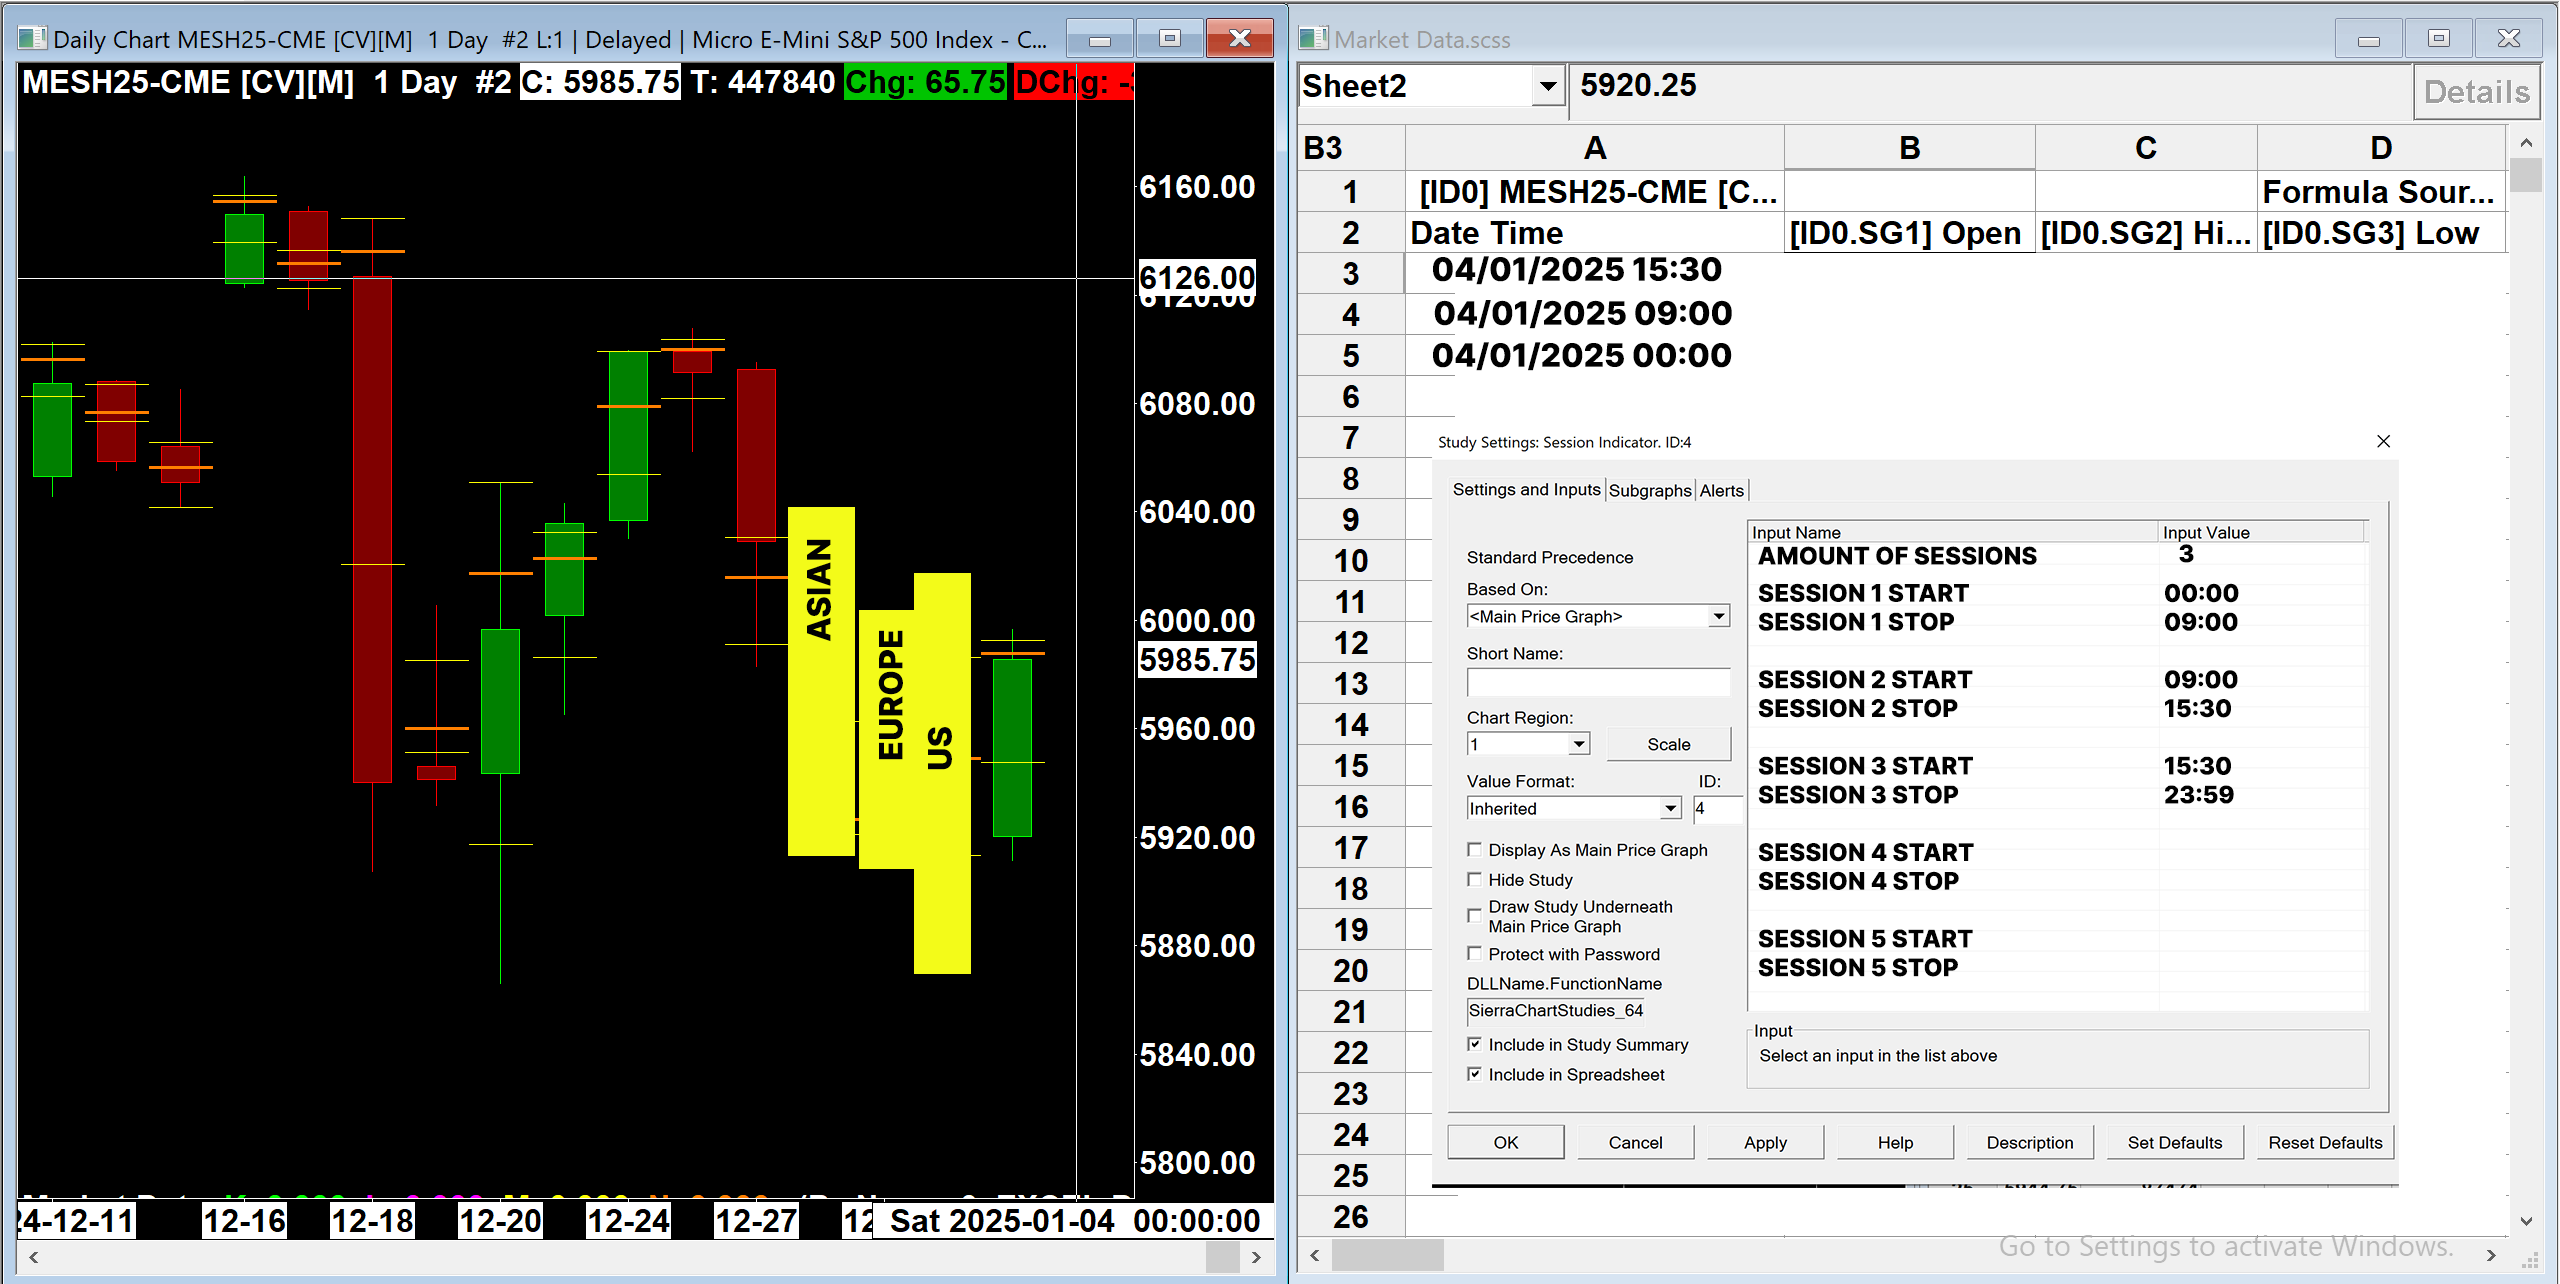
Task: Minimize the Market Data spreadsheet window
Action: (x=2368, y=39)
